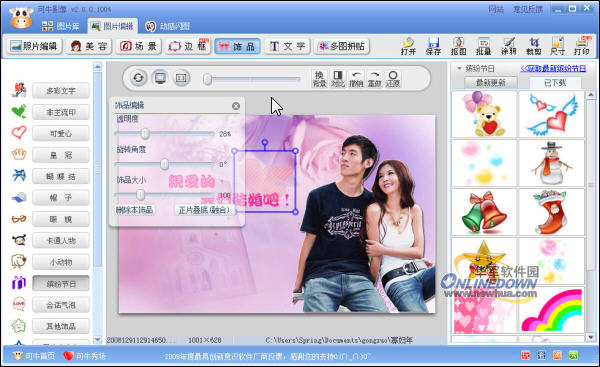
Task: Click the rotate icon above the canvas
Action: 138,78
